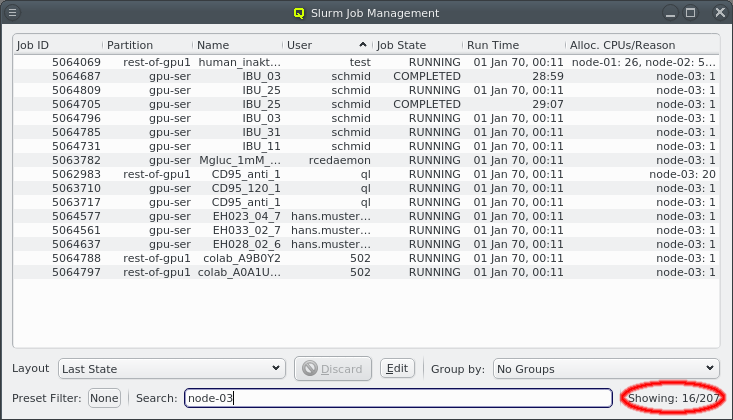Image resolution: width=733 pixels, height=420 pixels.
Task: Select job ID 5063710
Action: point(76,188)
